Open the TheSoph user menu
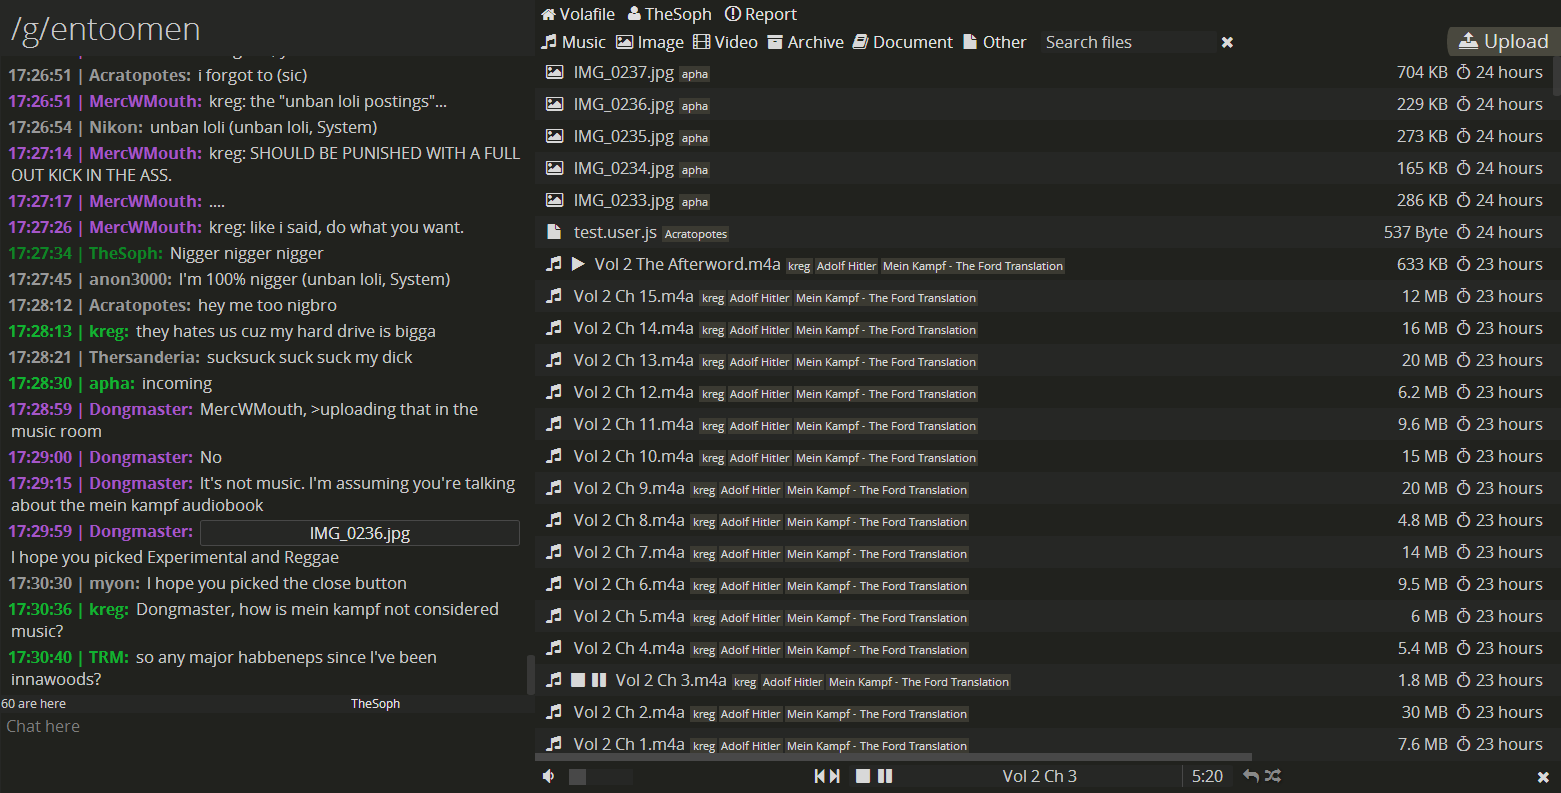1561x793 pixels. coord(670,14)
